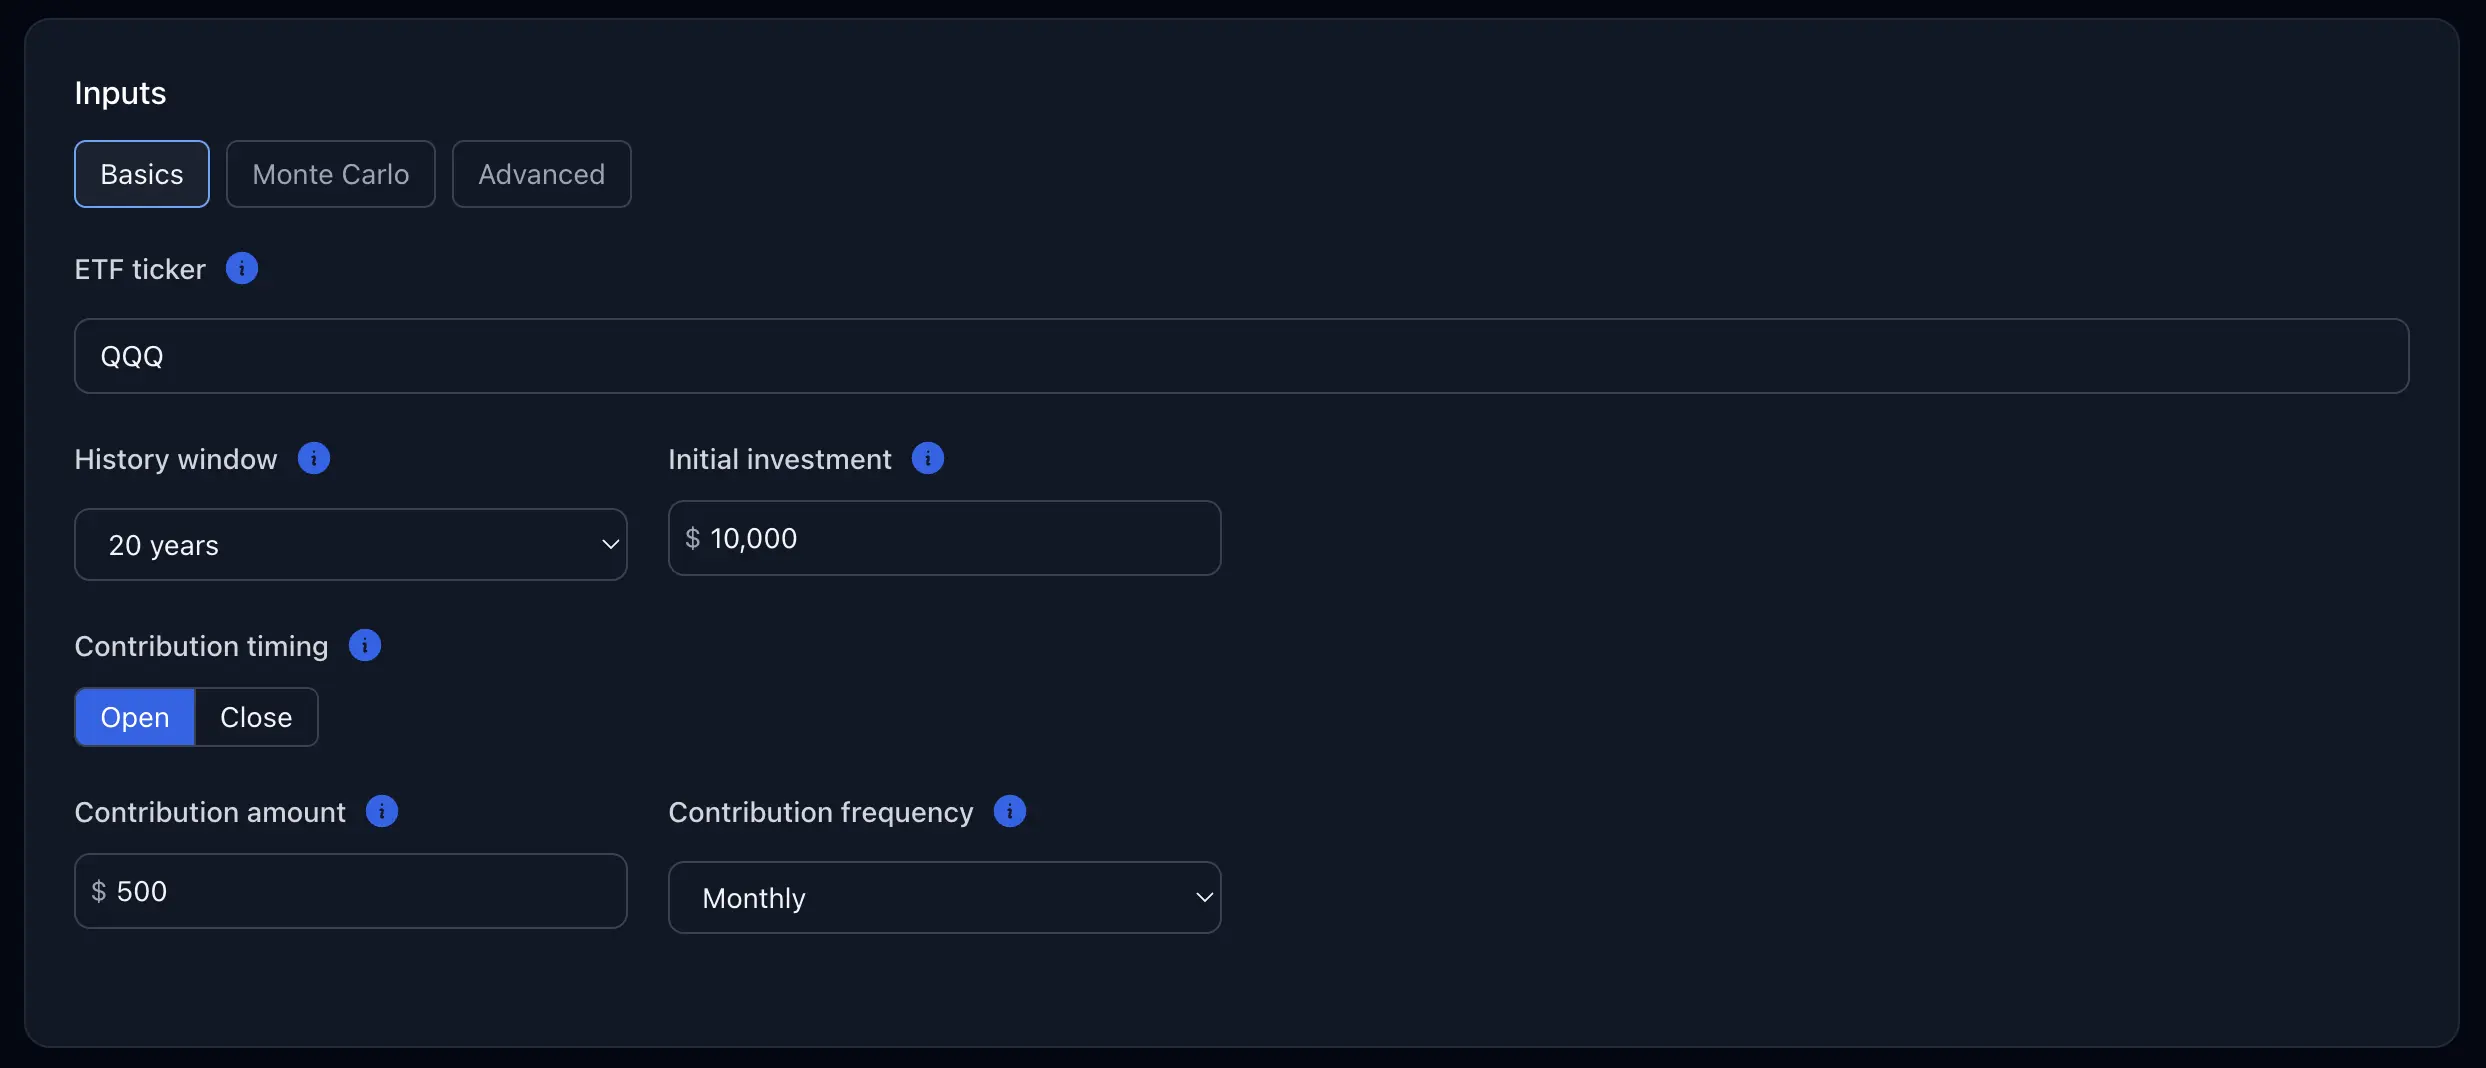Click the dollar sign in Initial investment field
The image size is (2486, 1068).
click(692, 539)
